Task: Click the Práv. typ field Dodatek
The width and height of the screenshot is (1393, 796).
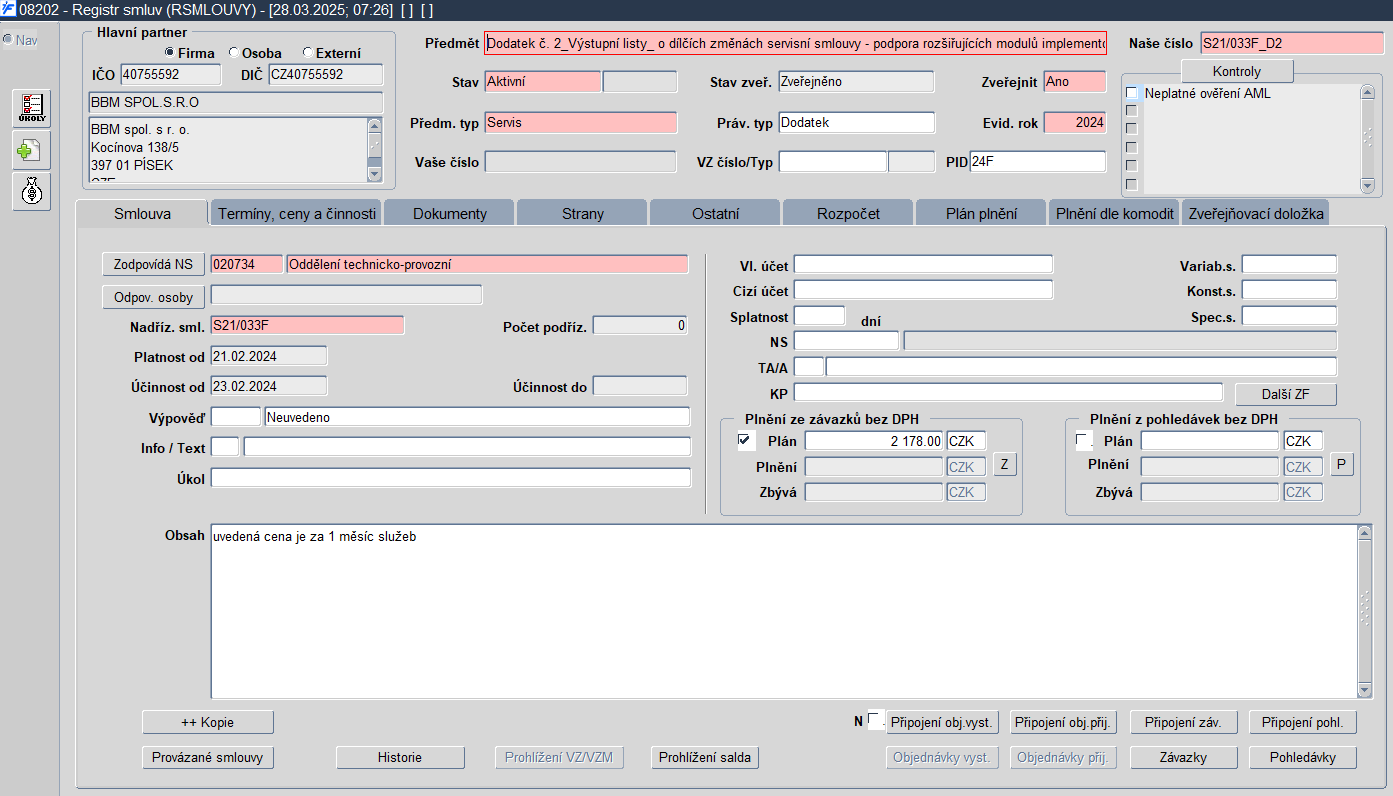Action: click(x=857, y=123)
